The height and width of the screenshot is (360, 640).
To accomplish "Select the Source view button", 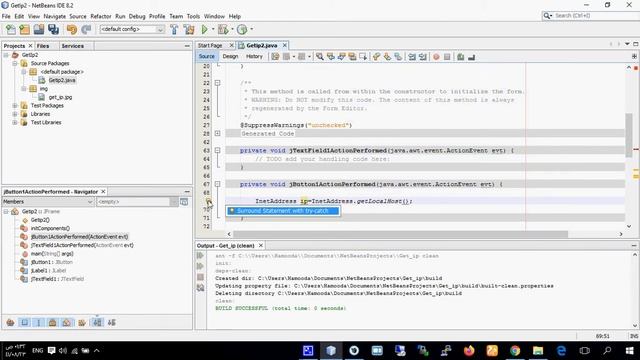I will click(x=207, y=56).
